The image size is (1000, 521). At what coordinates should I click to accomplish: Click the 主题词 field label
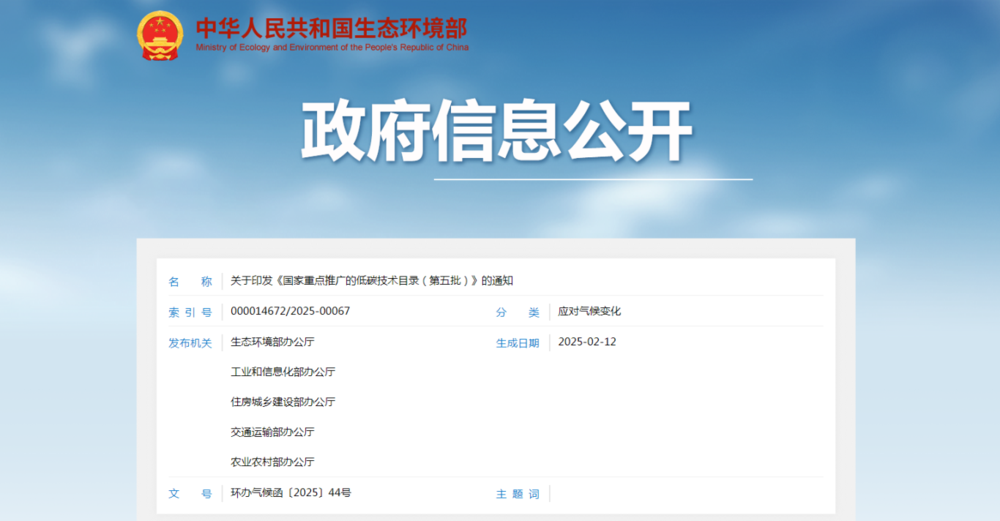(517, 494)
